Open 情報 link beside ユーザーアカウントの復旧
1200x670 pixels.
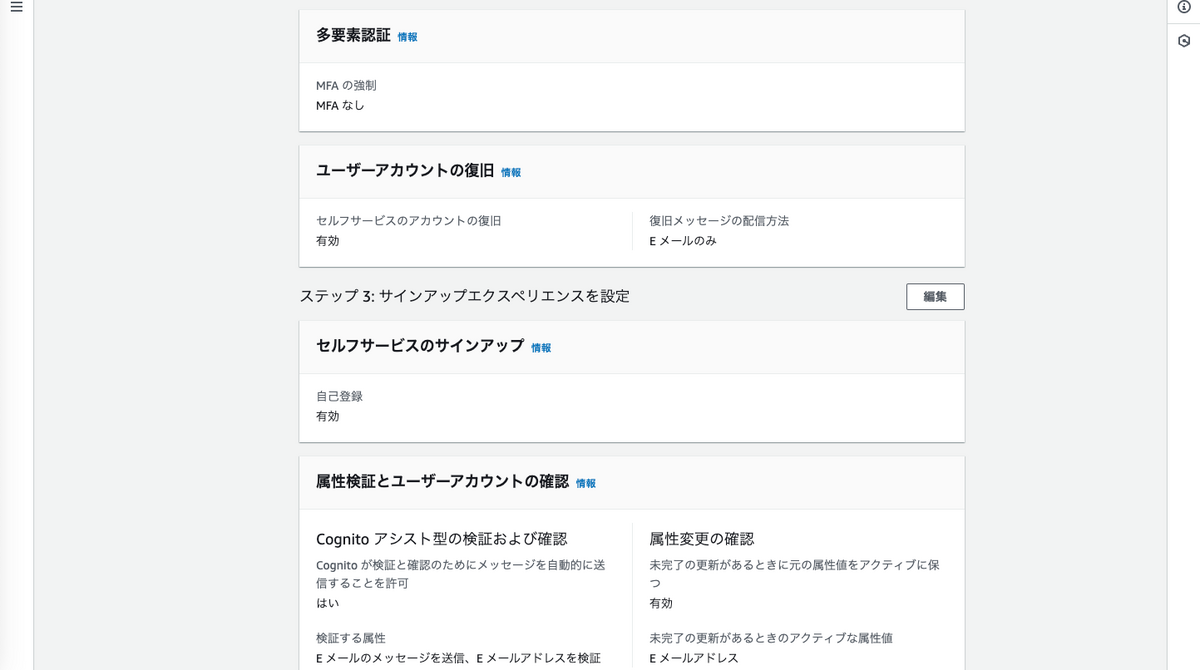[x=511, y=172]
